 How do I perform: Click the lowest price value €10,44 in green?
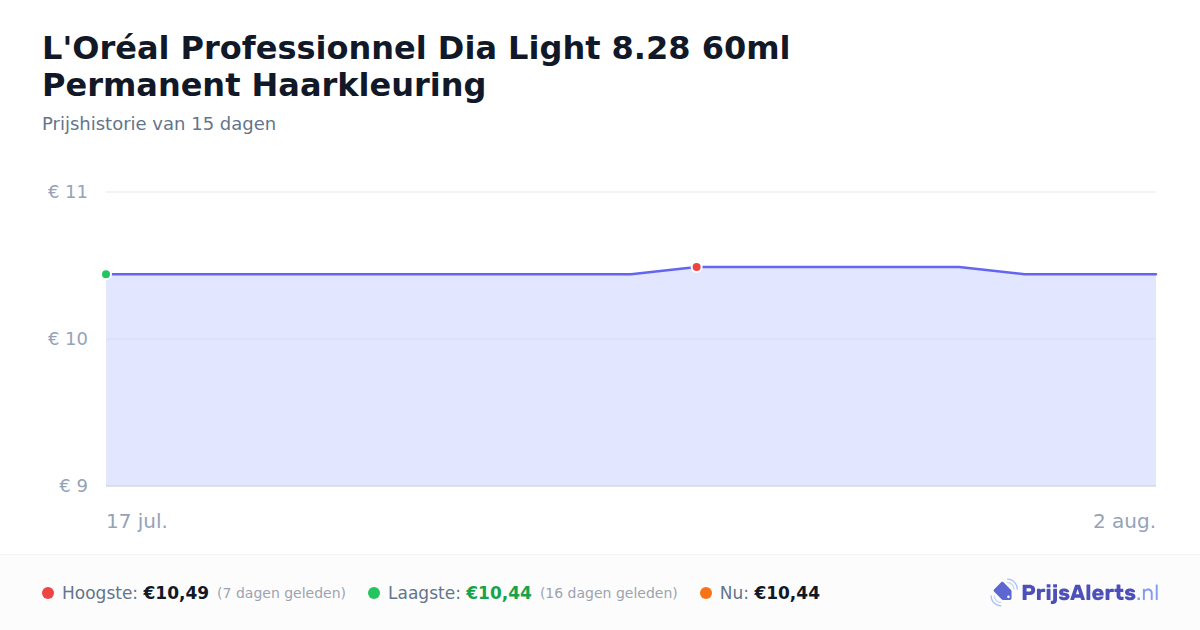coord(499,593)
